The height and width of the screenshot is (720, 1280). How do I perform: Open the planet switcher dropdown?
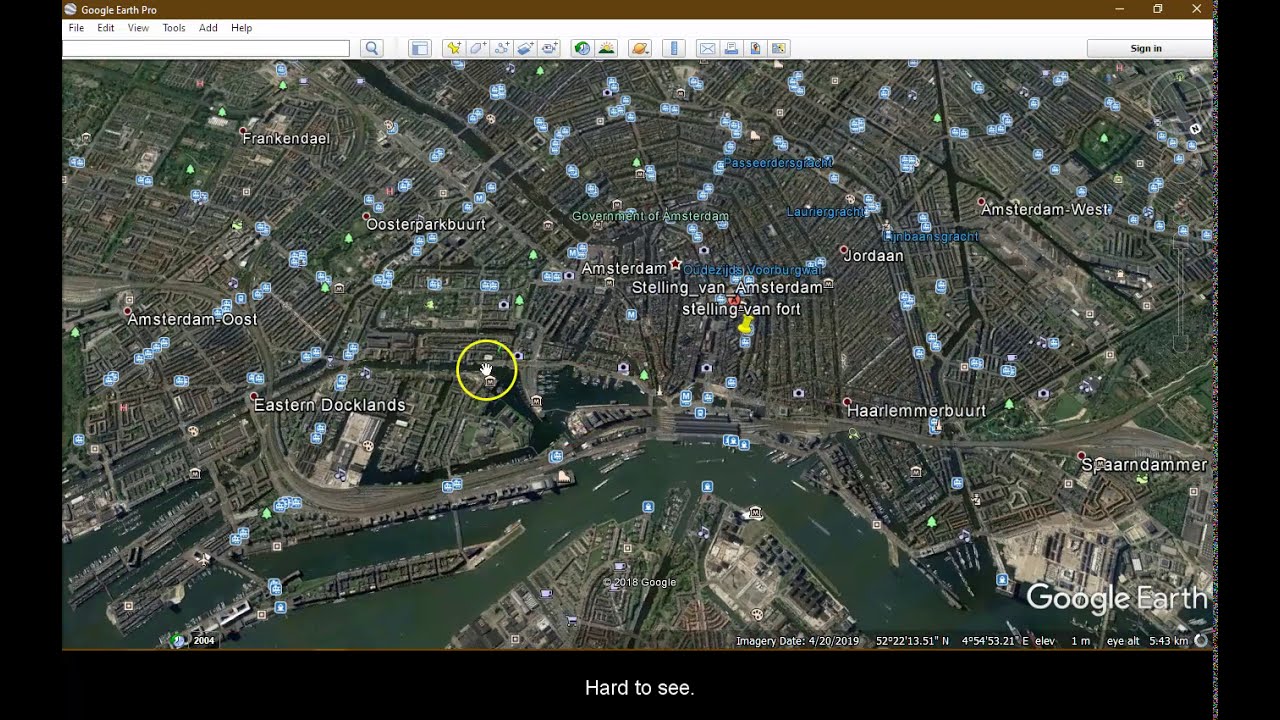(x=640, y=48)
